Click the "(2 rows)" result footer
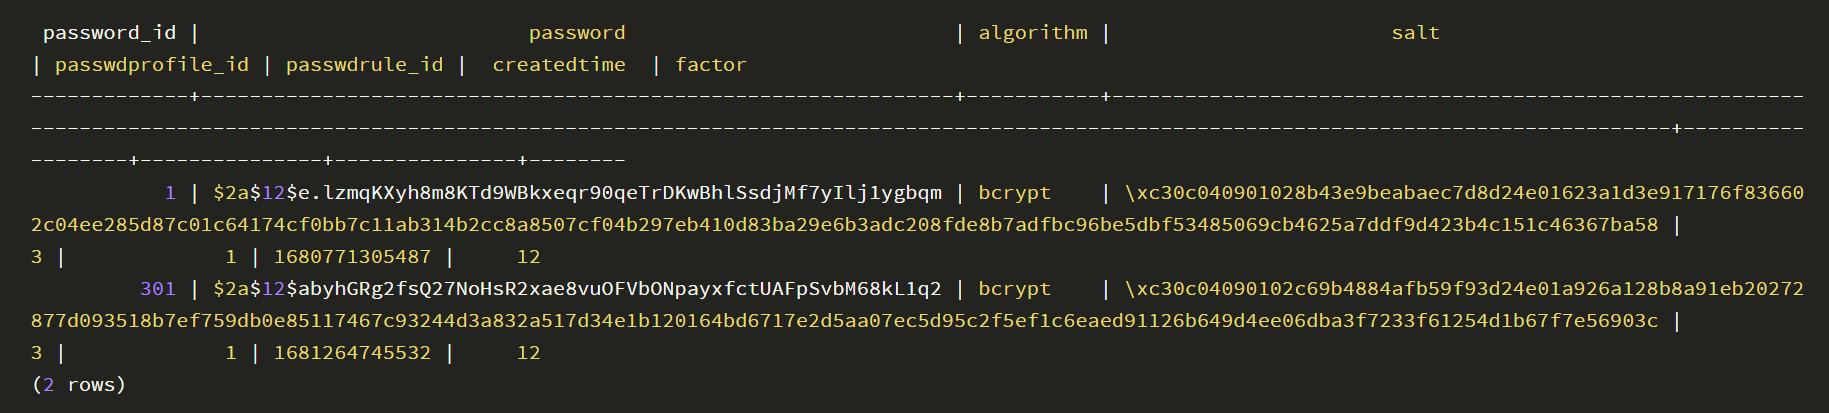This screenshot has width=1829, height=413. point(79,385)
